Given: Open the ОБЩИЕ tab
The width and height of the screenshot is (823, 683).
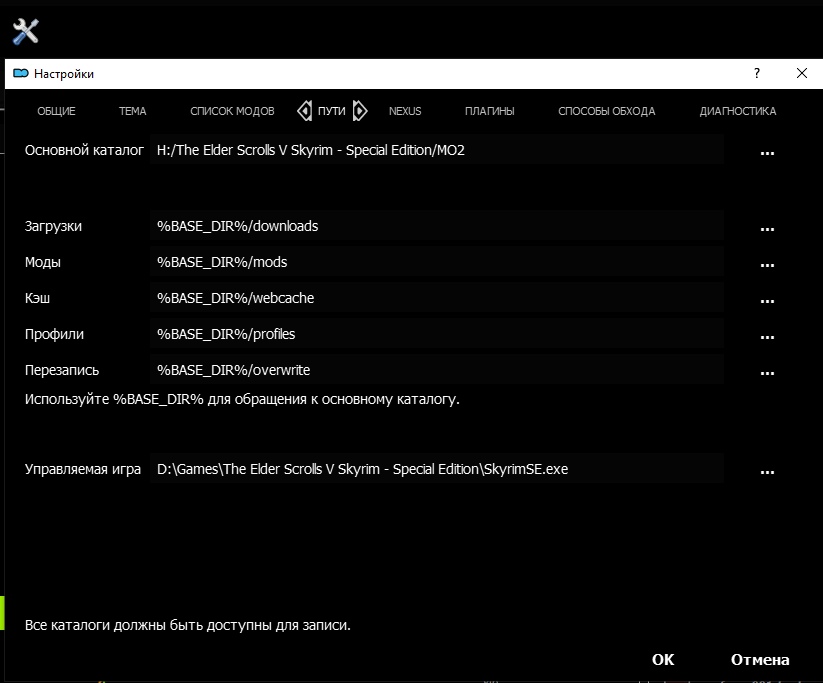Looking at the screenshot, I should click(x=56, y=111).
